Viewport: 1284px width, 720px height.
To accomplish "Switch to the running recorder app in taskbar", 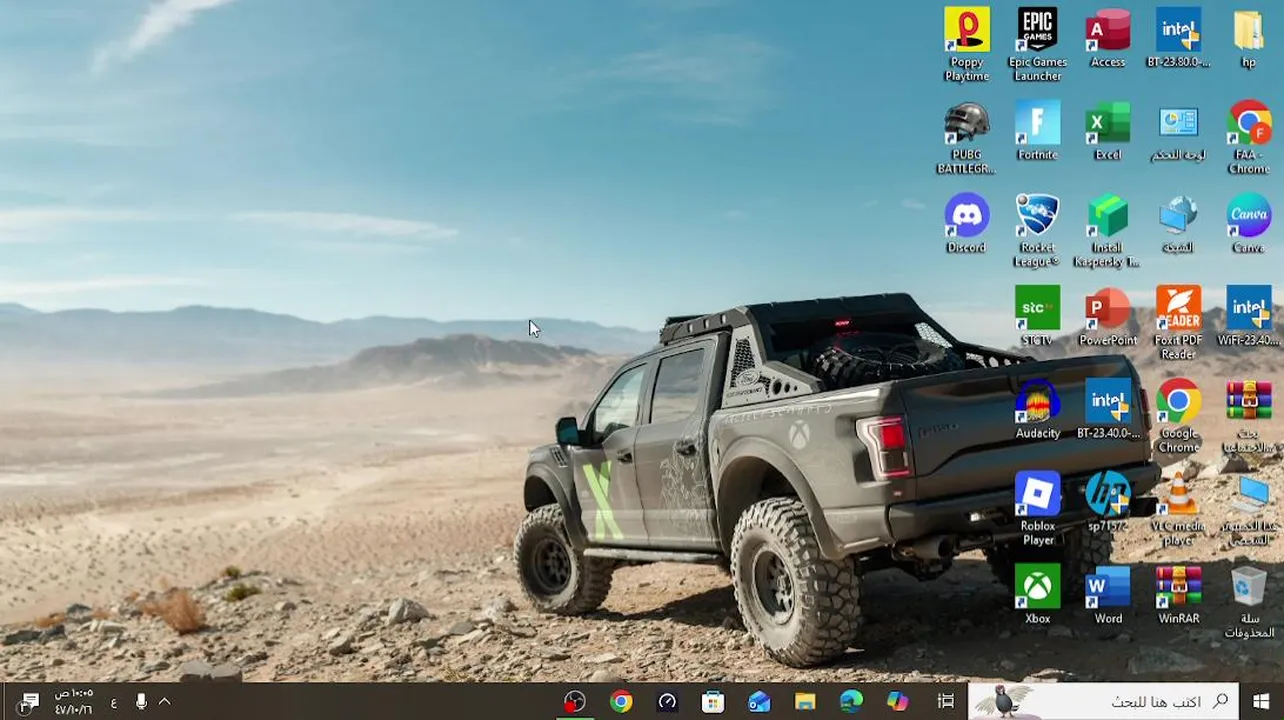I will (574, 701).
